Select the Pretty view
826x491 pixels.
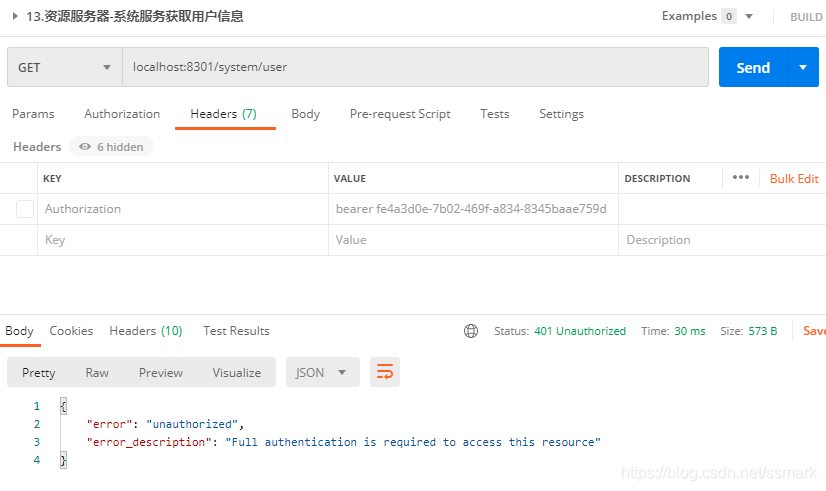coord(38,373)
